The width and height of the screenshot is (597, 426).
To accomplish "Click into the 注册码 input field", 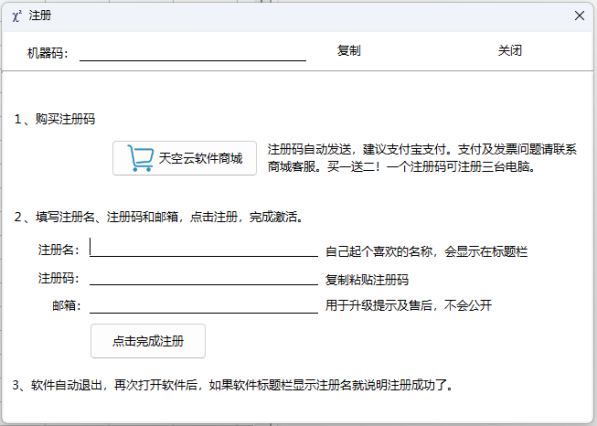I will (x=204, y=277).
